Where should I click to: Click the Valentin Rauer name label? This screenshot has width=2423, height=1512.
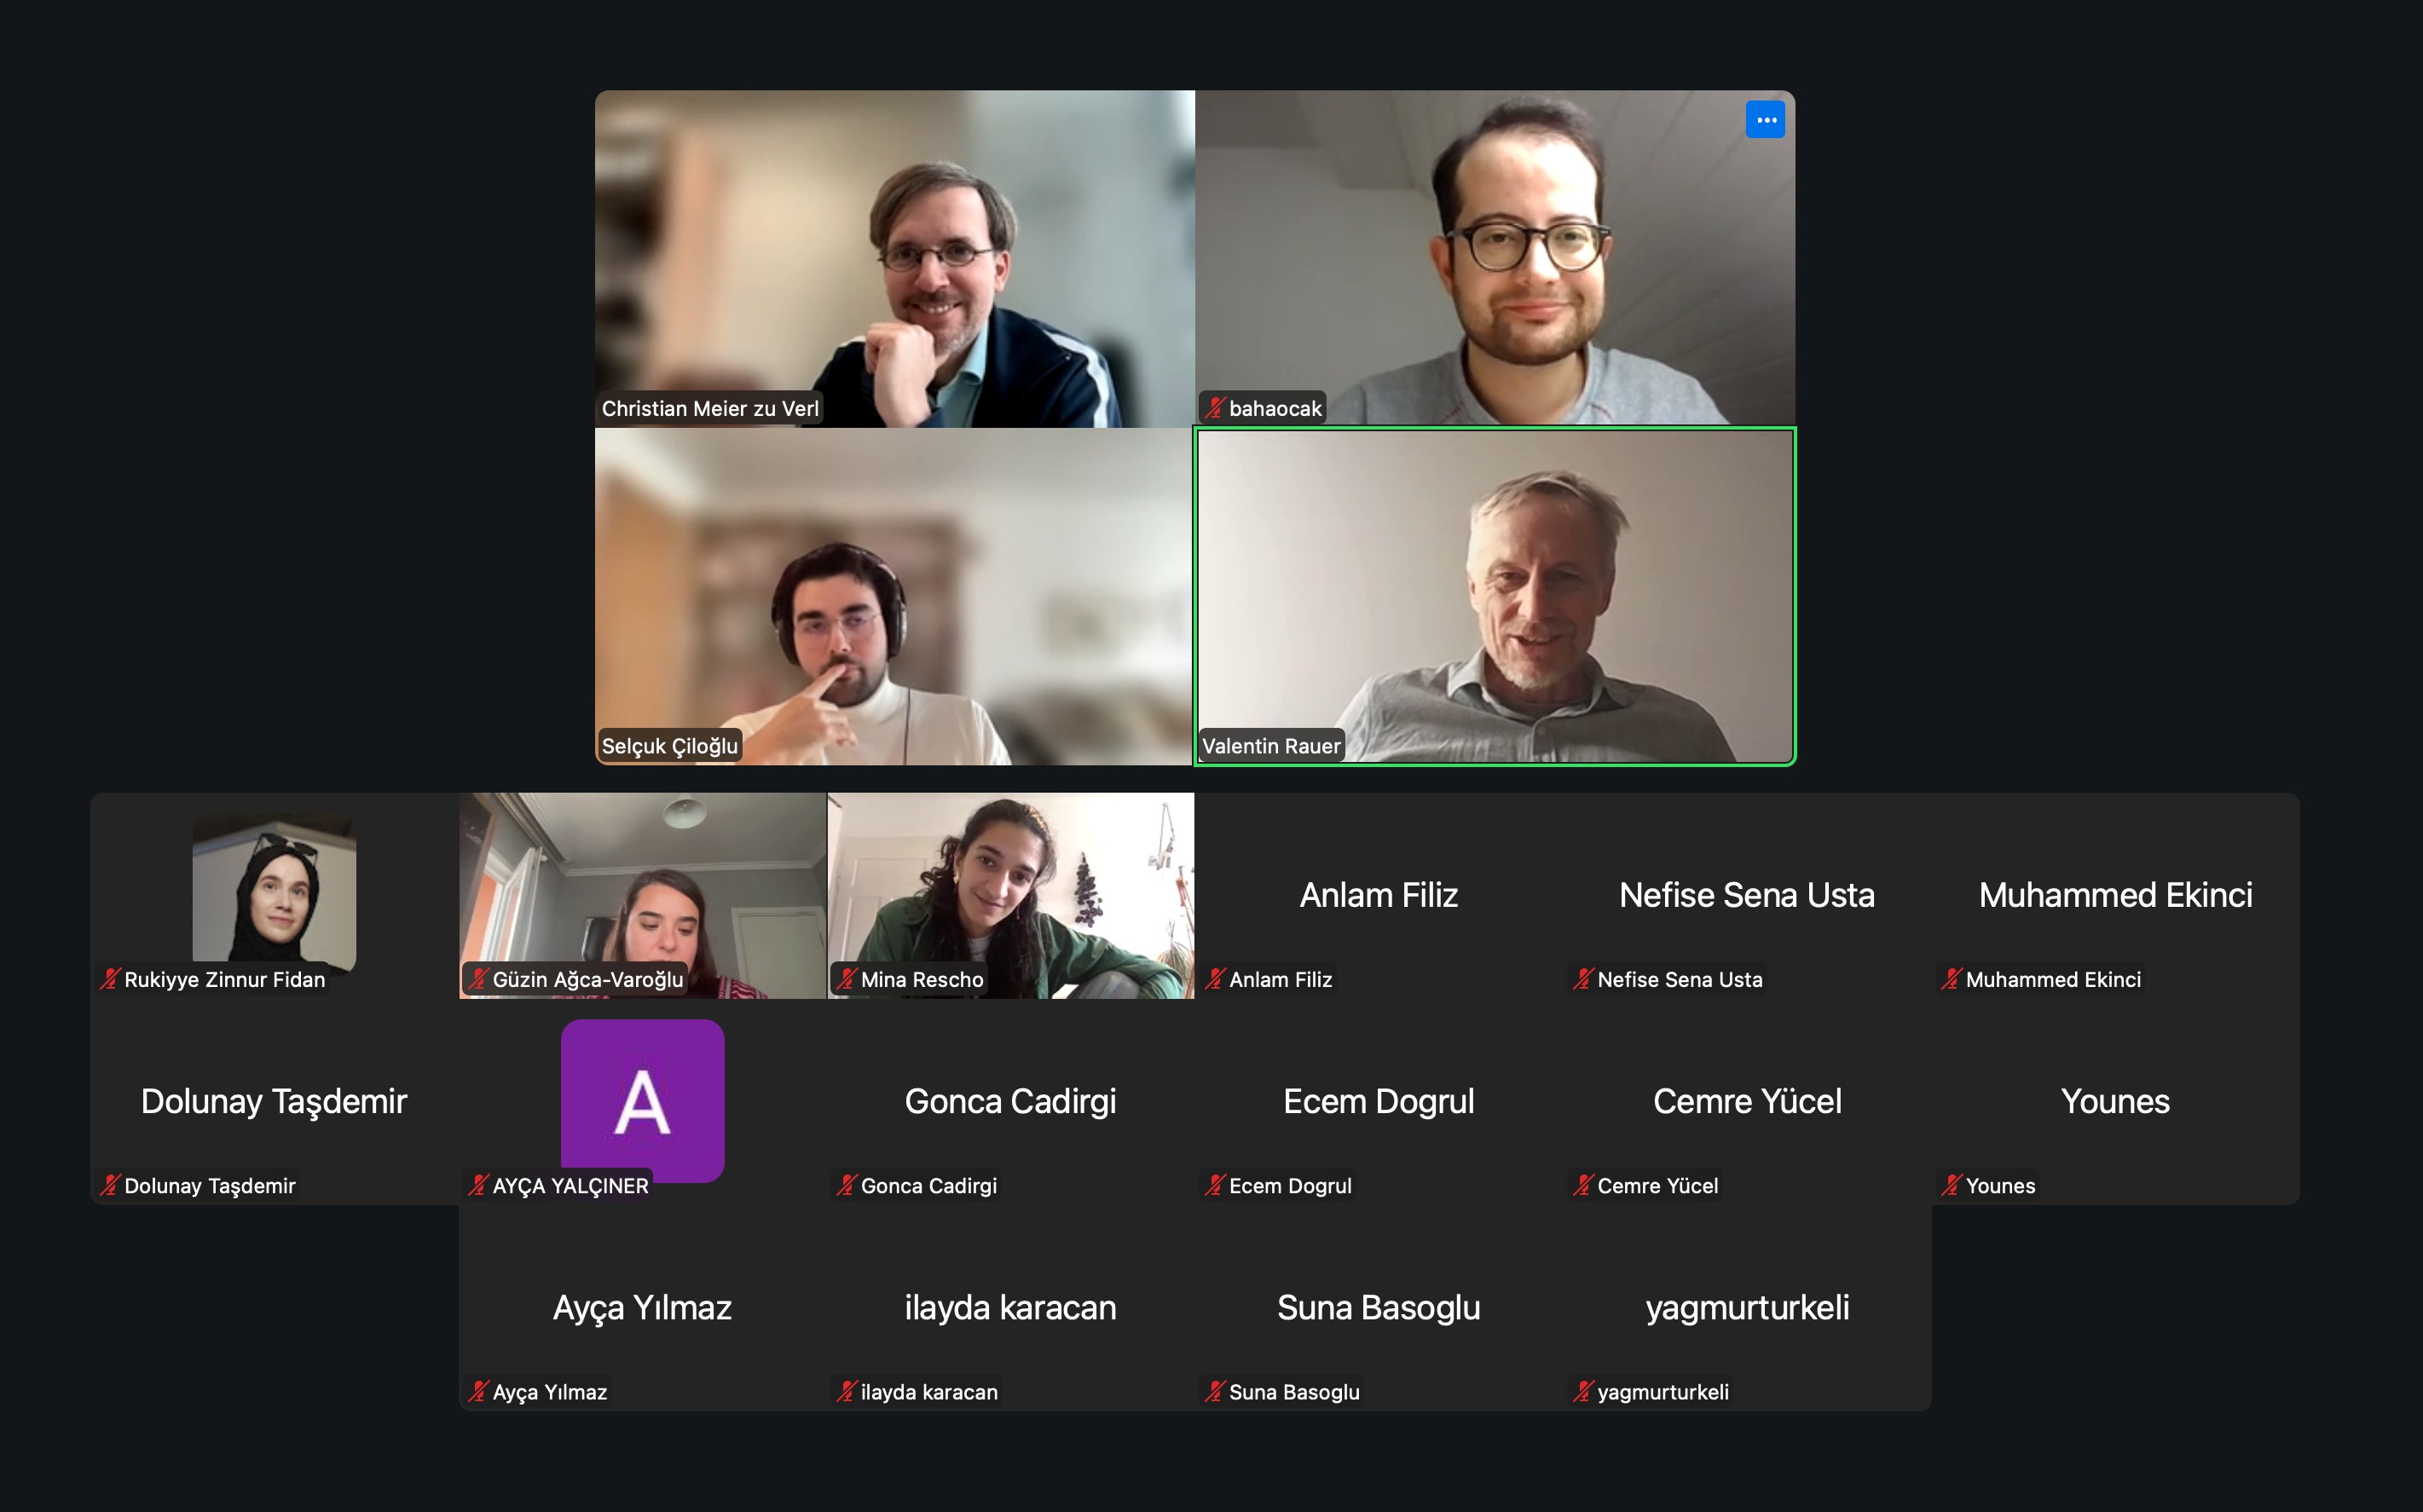1271,746
